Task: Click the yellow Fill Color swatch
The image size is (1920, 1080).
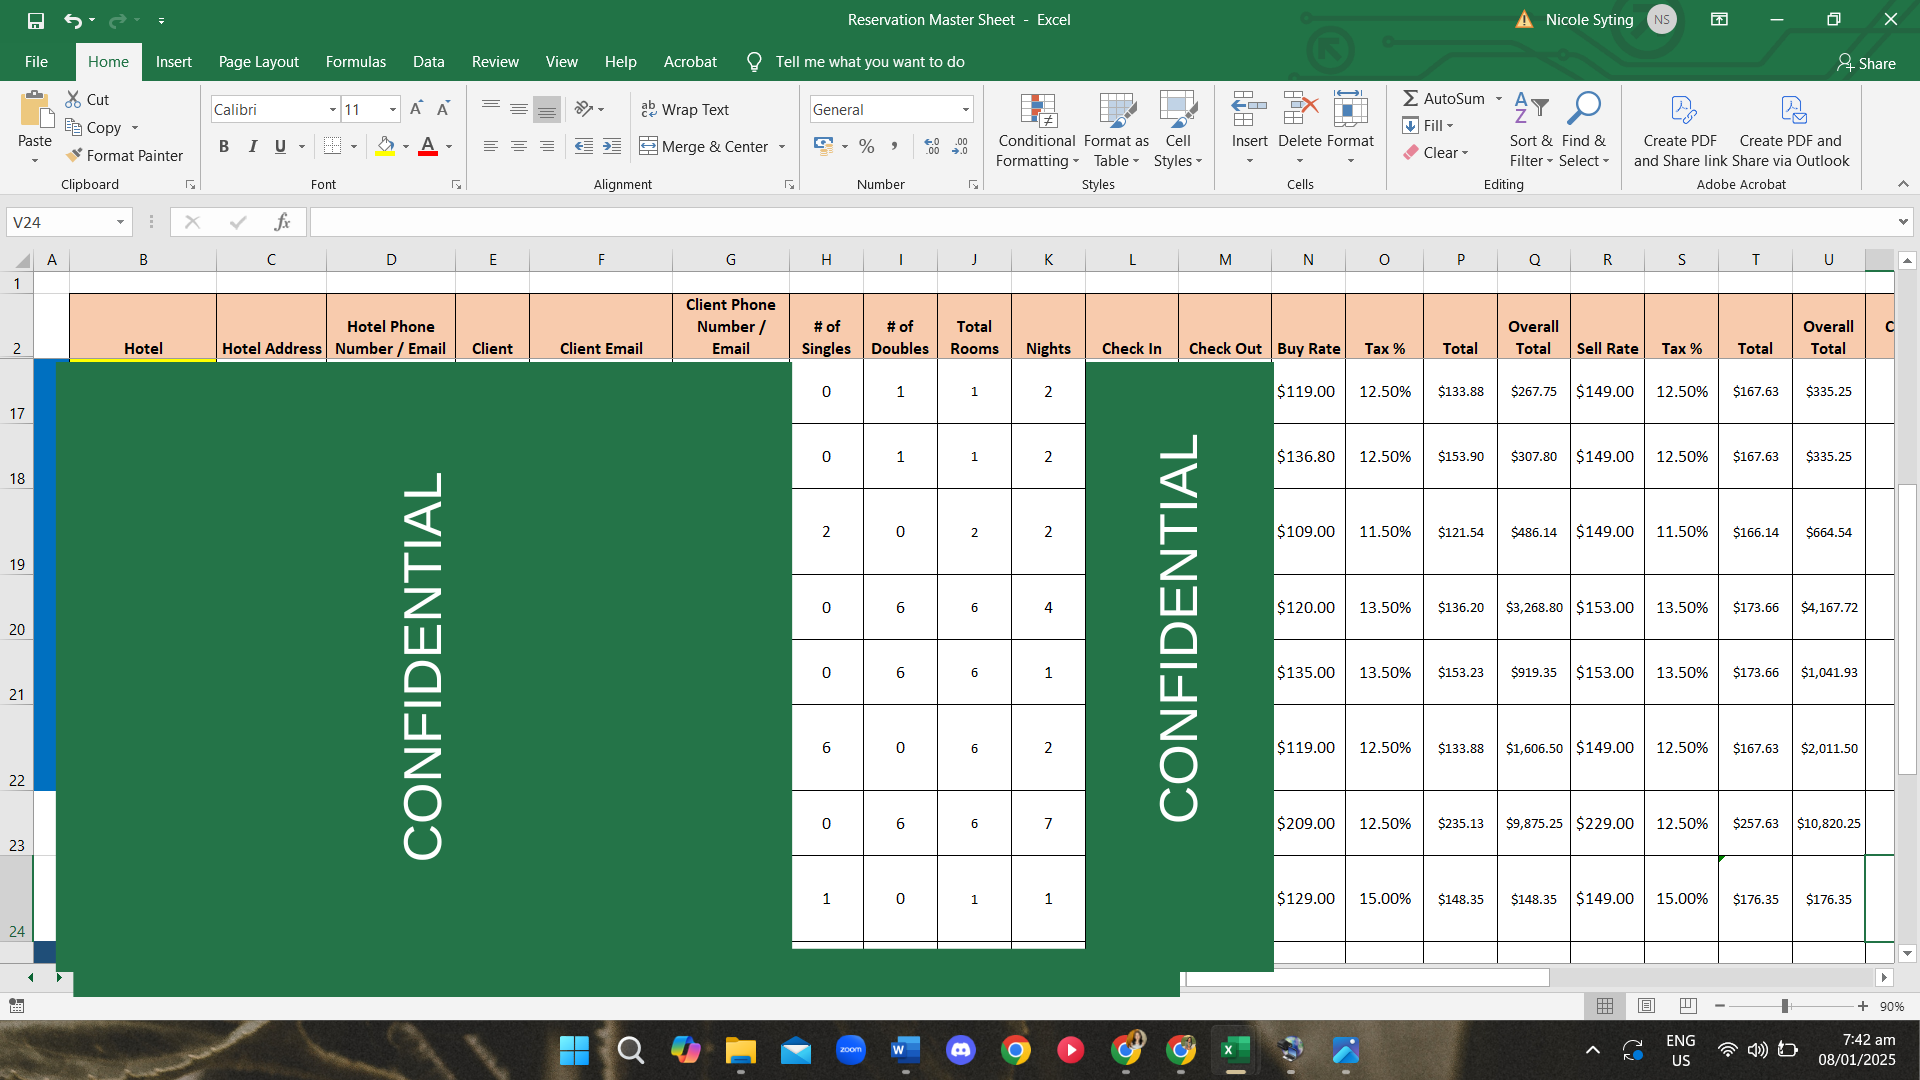Action: click(386, 147)
